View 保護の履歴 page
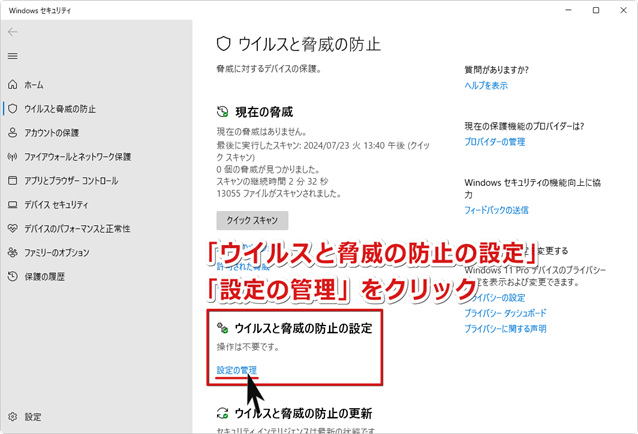Viewport: 638px width, 434px height. click(x=44, y=277)
